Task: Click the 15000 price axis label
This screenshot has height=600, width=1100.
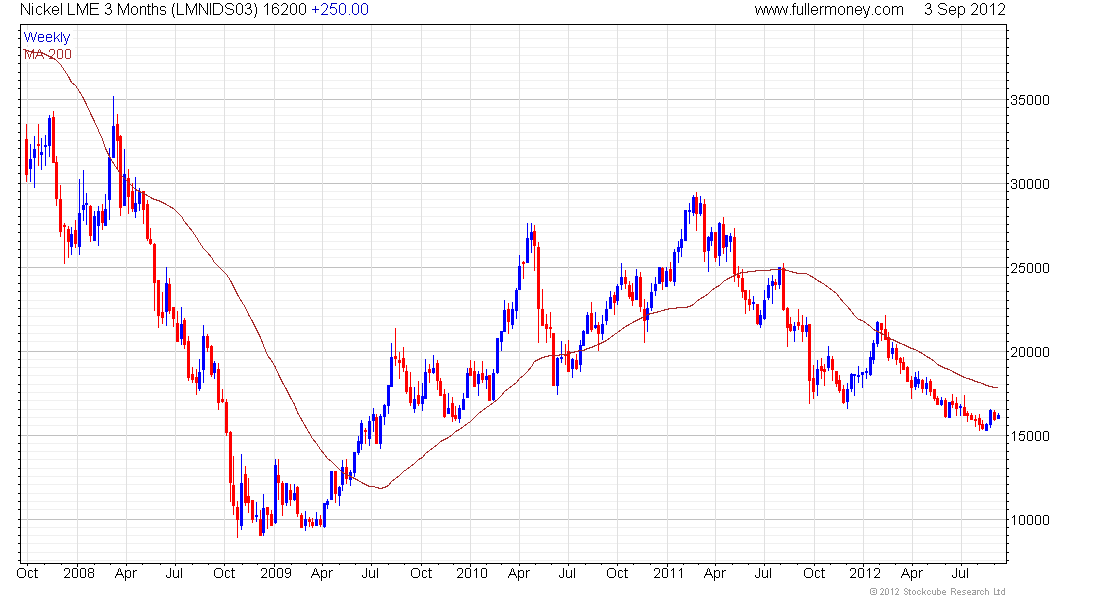Action: pyautogui.click(x=1029, y=436)
